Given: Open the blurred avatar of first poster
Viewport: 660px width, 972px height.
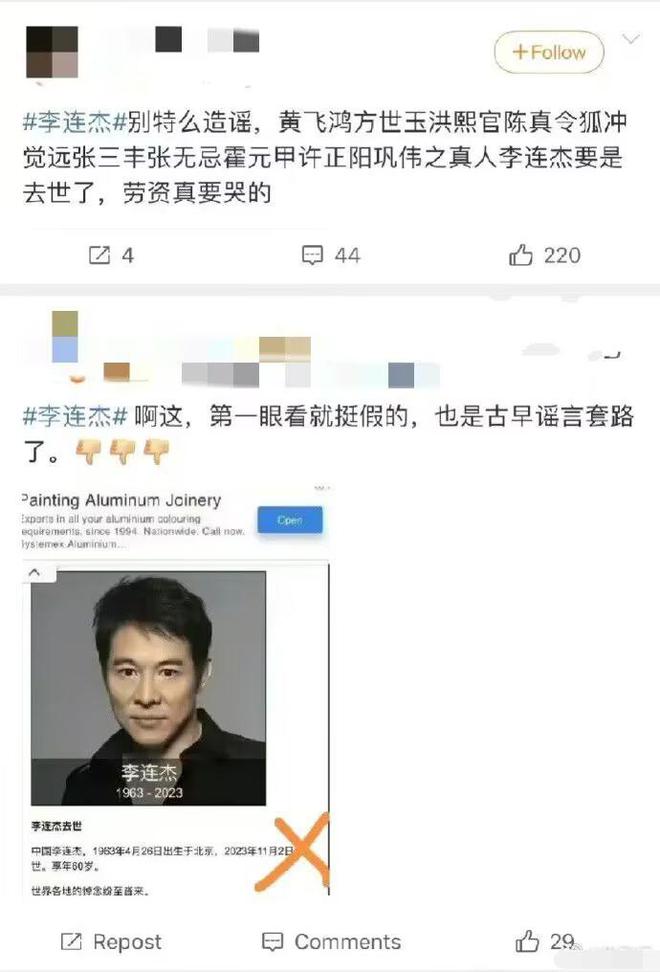Looking at the screenshot, I should tap(52, 52).
